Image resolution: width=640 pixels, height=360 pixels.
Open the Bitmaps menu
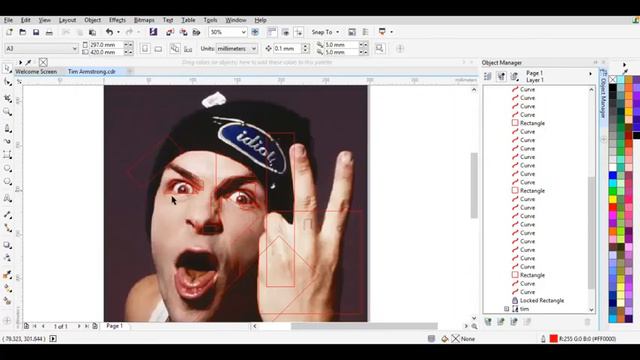point(144,20)
